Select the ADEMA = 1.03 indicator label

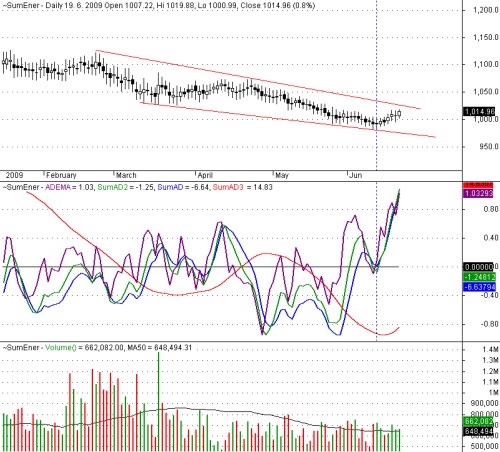(69, 187)
